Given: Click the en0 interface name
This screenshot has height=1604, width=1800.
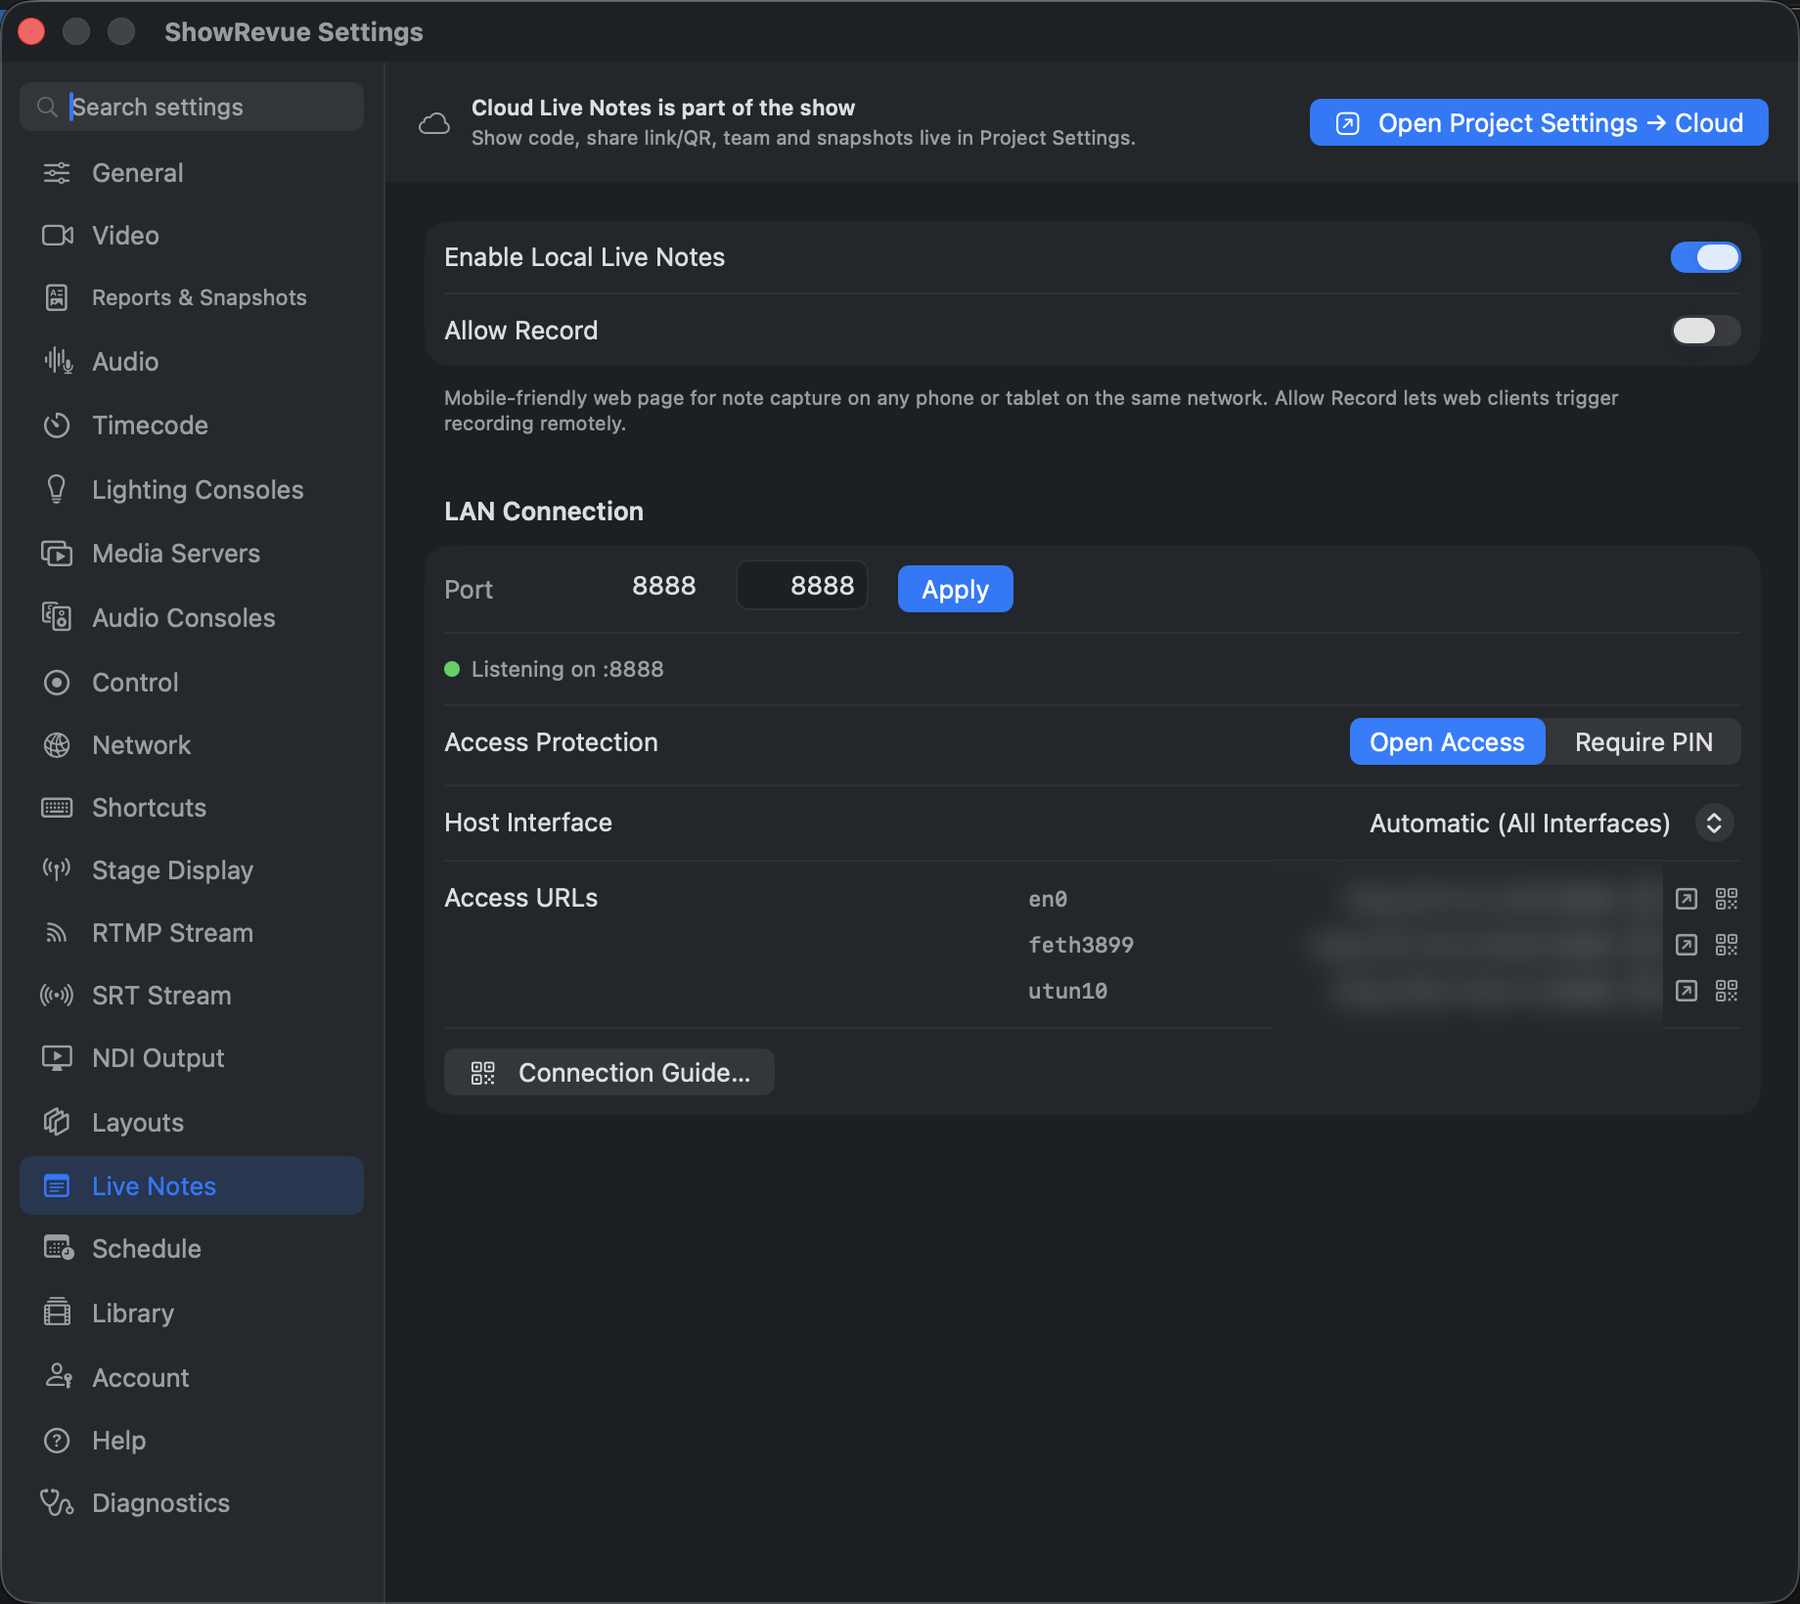Looking at the screenshot, I should tap(1047, 899).
